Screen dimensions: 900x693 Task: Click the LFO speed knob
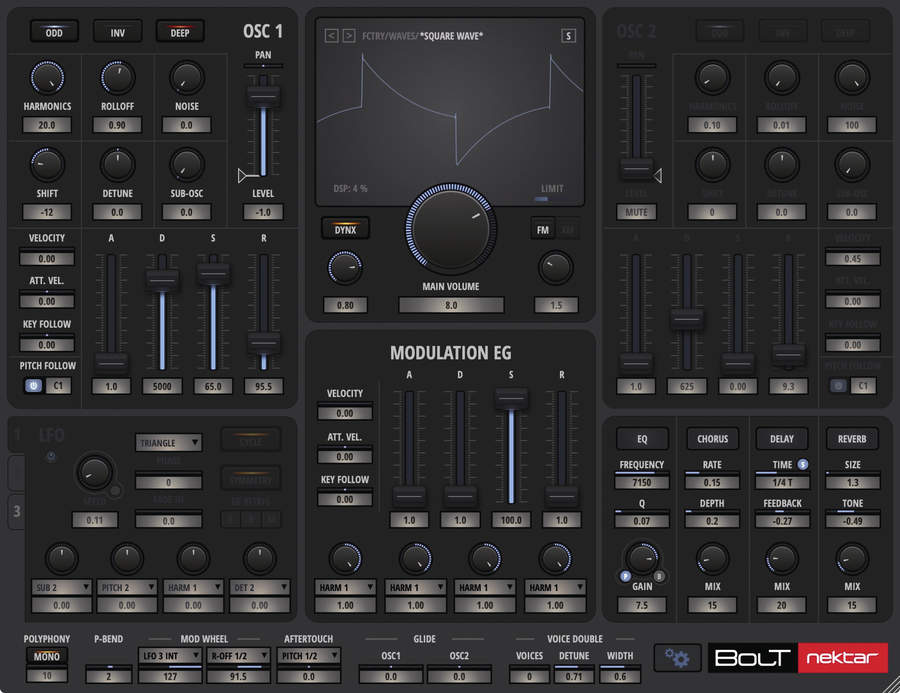click(x=94, y=473)
